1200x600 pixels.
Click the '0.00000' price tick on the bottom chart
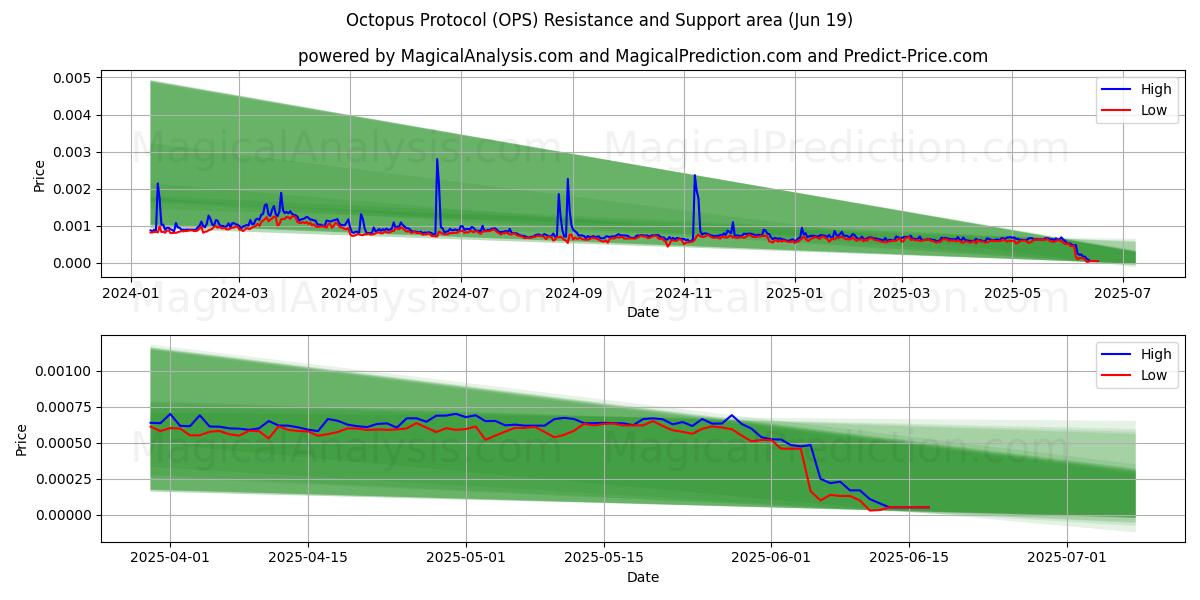[x=64, y=515]
